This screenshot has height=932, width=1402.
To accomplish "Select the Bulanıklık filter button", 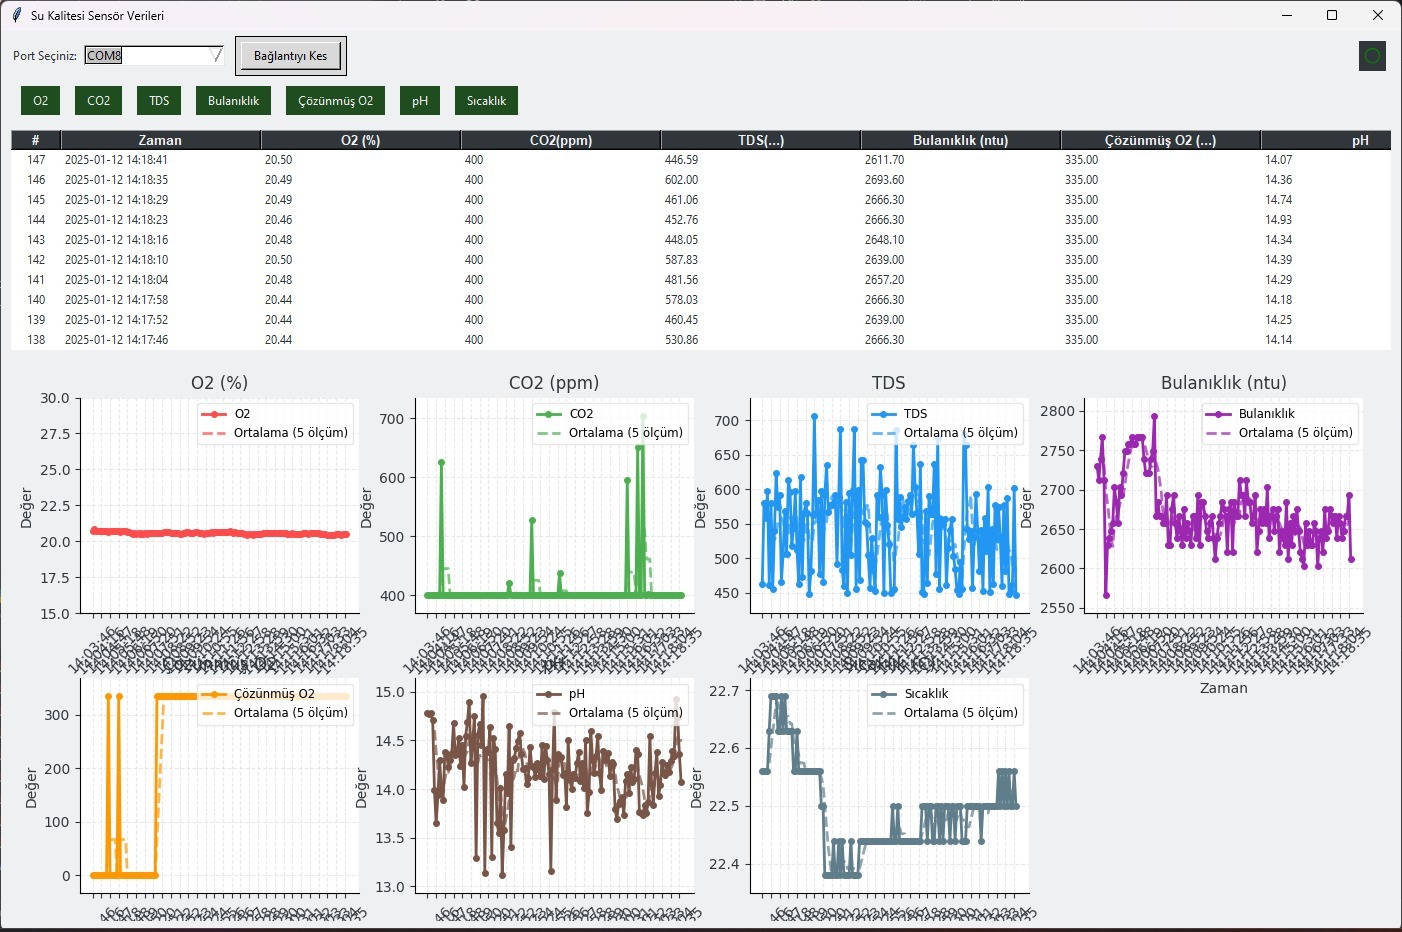I will pos(234,100).
